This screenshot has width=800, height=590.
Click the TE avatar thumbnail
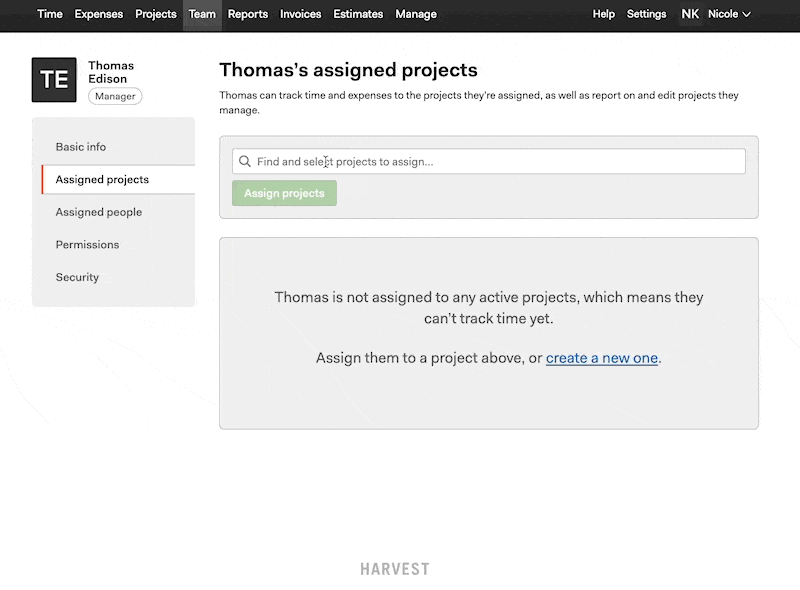[54, 80]
